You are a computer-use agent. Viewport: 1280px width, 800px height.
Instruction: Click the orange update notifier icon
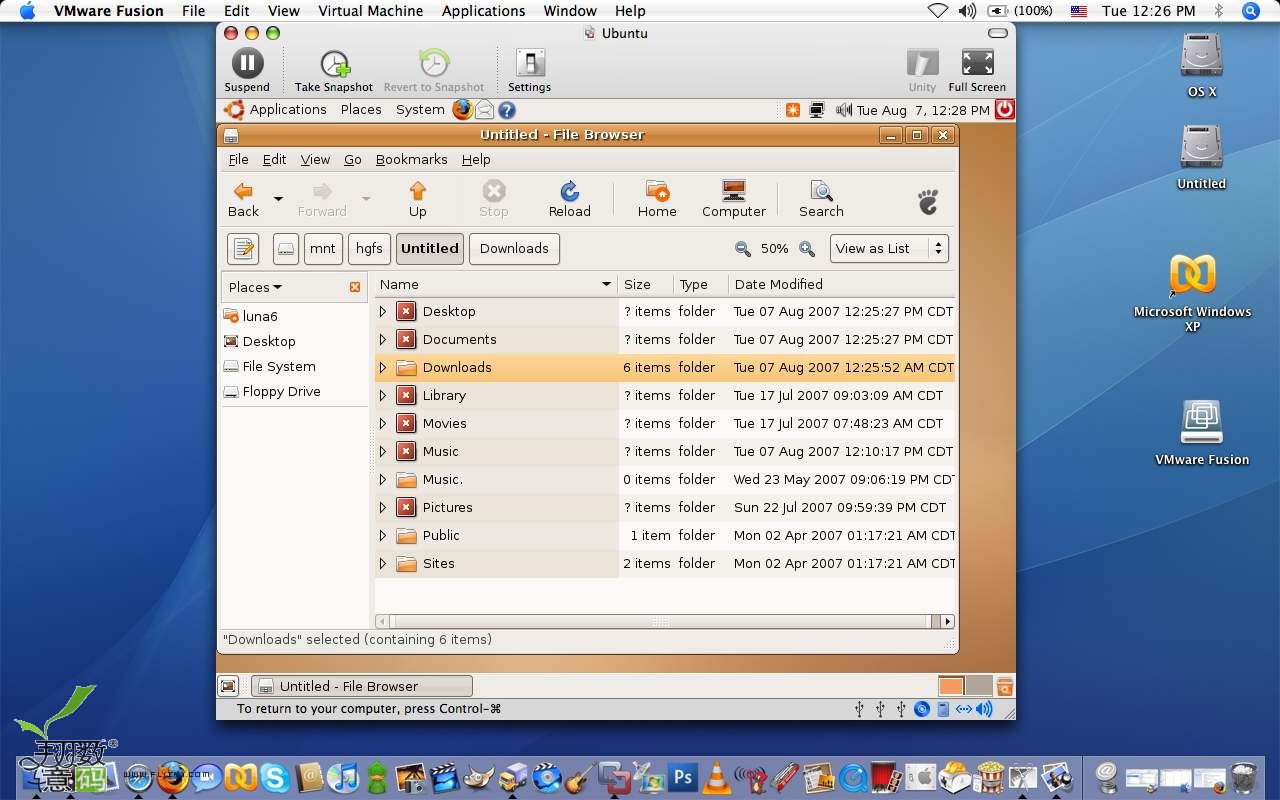pos(793,110)
